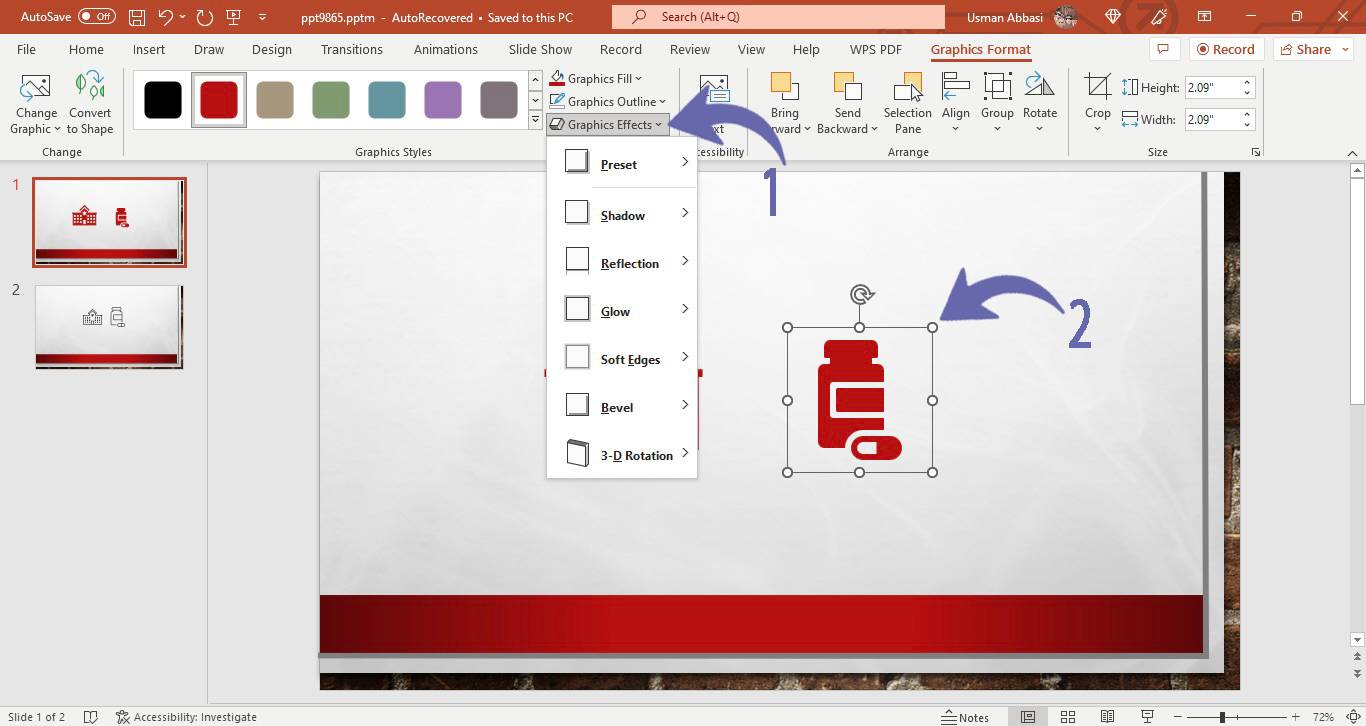Toggle AutoSave off switch
1366x726 pixels.
[96, 17]
